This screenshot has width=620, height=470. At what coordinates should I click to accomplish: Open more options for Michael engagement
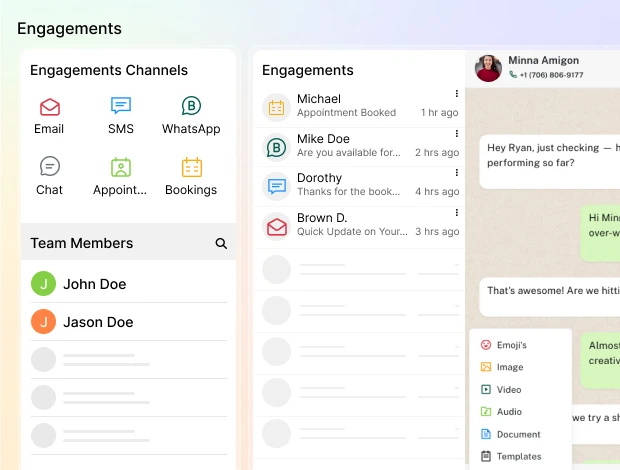[457, 93]
